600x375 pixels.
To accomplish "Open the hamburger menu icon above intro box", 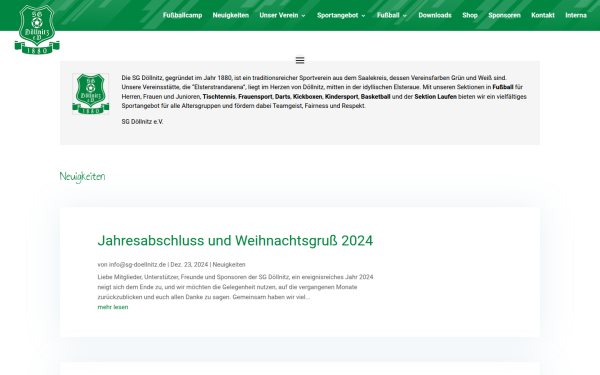I will tap(300, 60).
